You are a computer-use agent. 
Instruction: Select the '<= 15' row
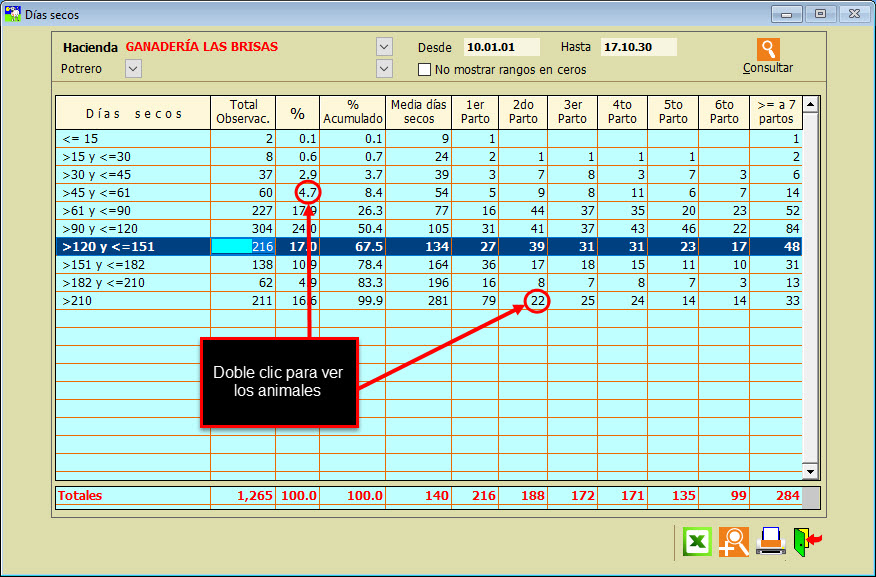pyautogui.click(x=132, y=139)
